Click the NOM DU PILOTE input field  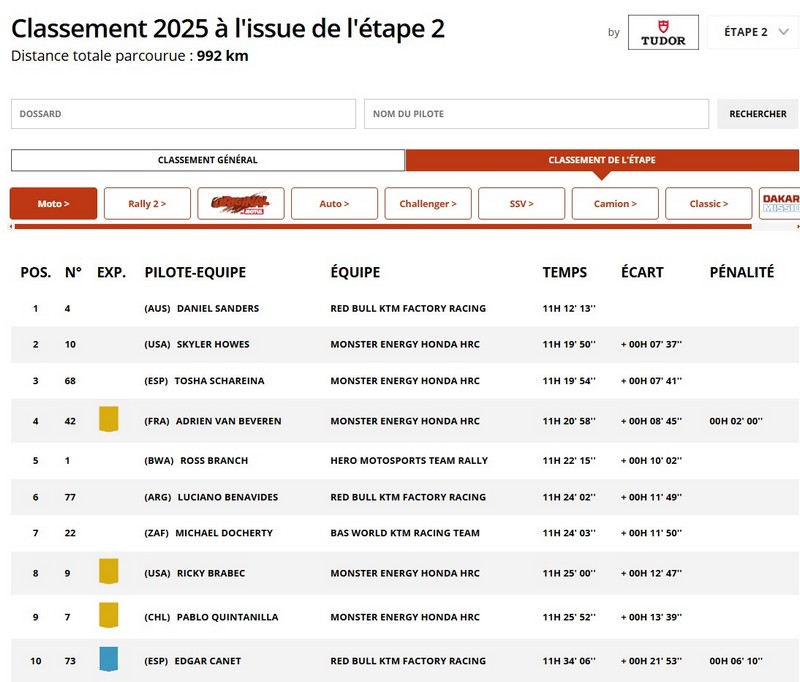(535, 114)
